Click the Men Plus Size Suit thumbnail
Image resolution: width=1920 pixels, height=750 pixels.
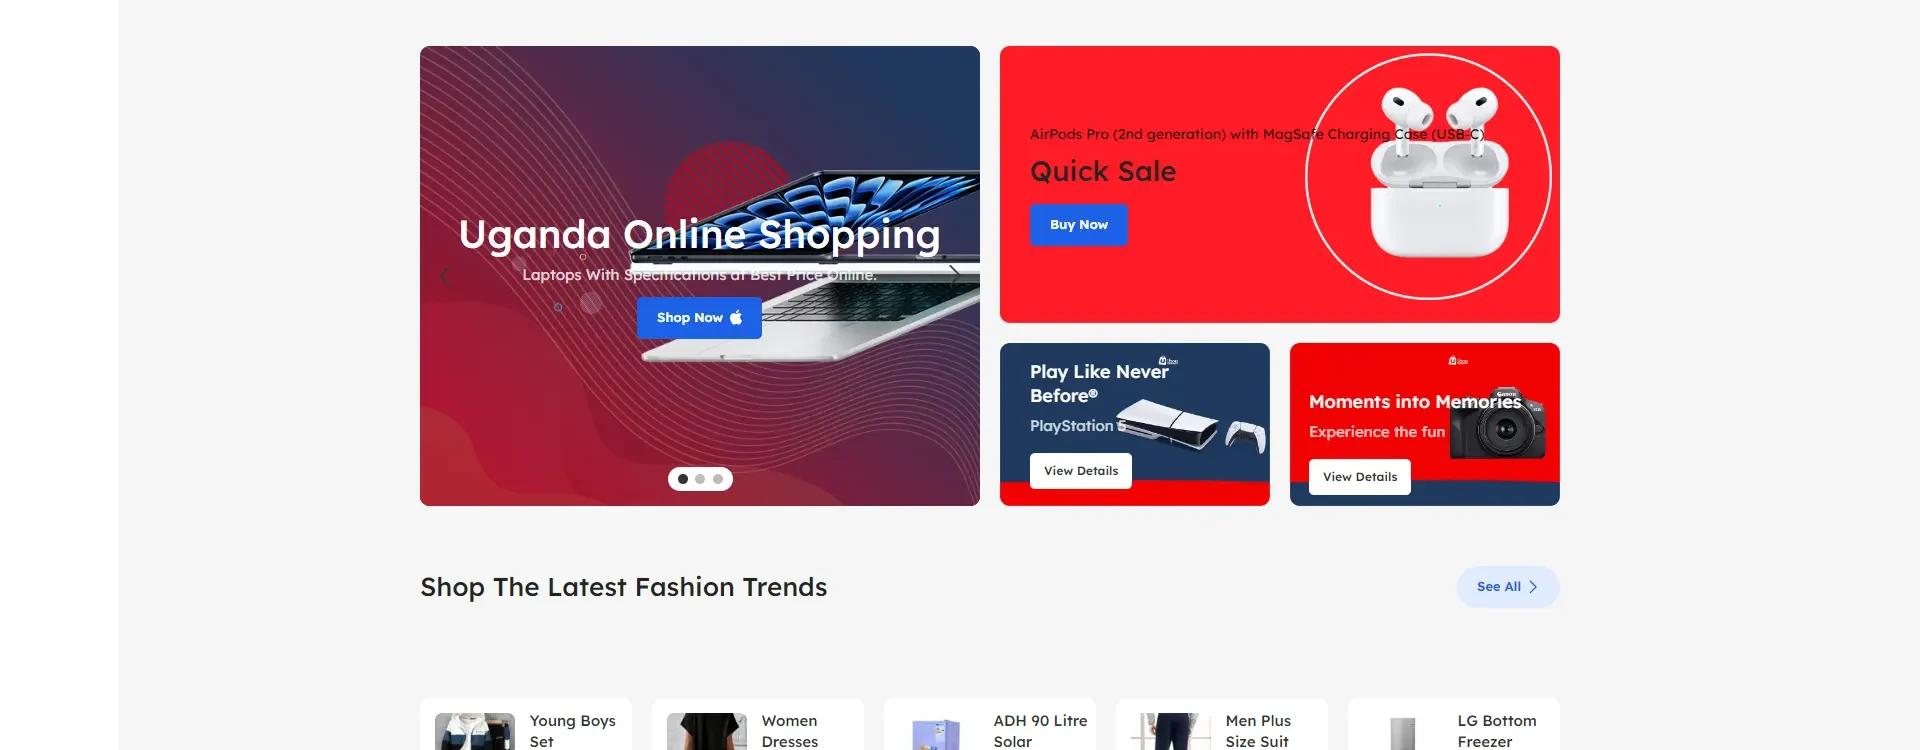(1170, 732)
